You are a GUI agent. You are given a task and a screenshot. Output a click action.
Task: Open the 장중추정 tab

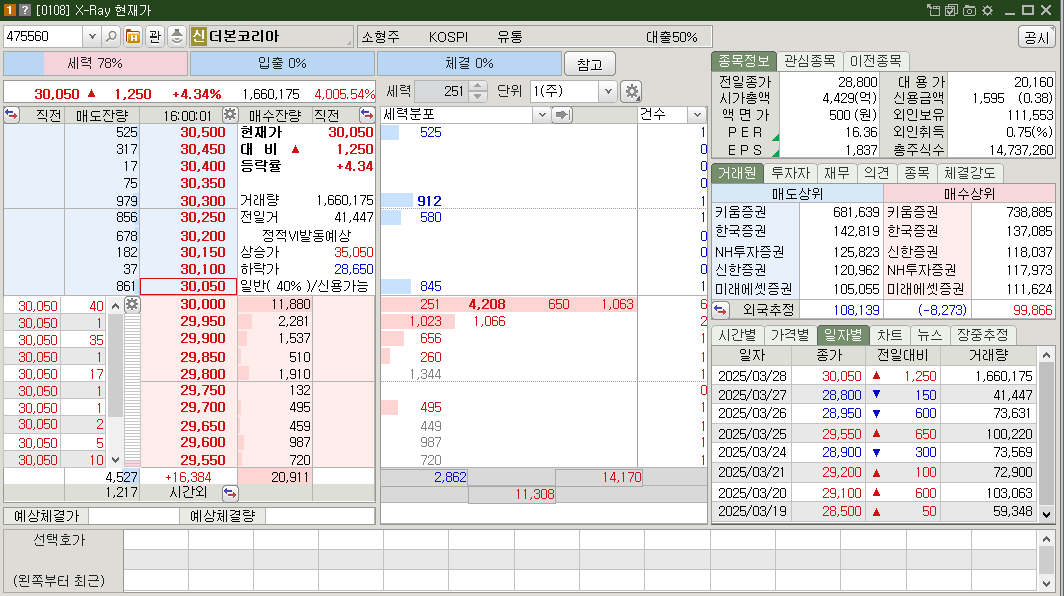point(983,335)
